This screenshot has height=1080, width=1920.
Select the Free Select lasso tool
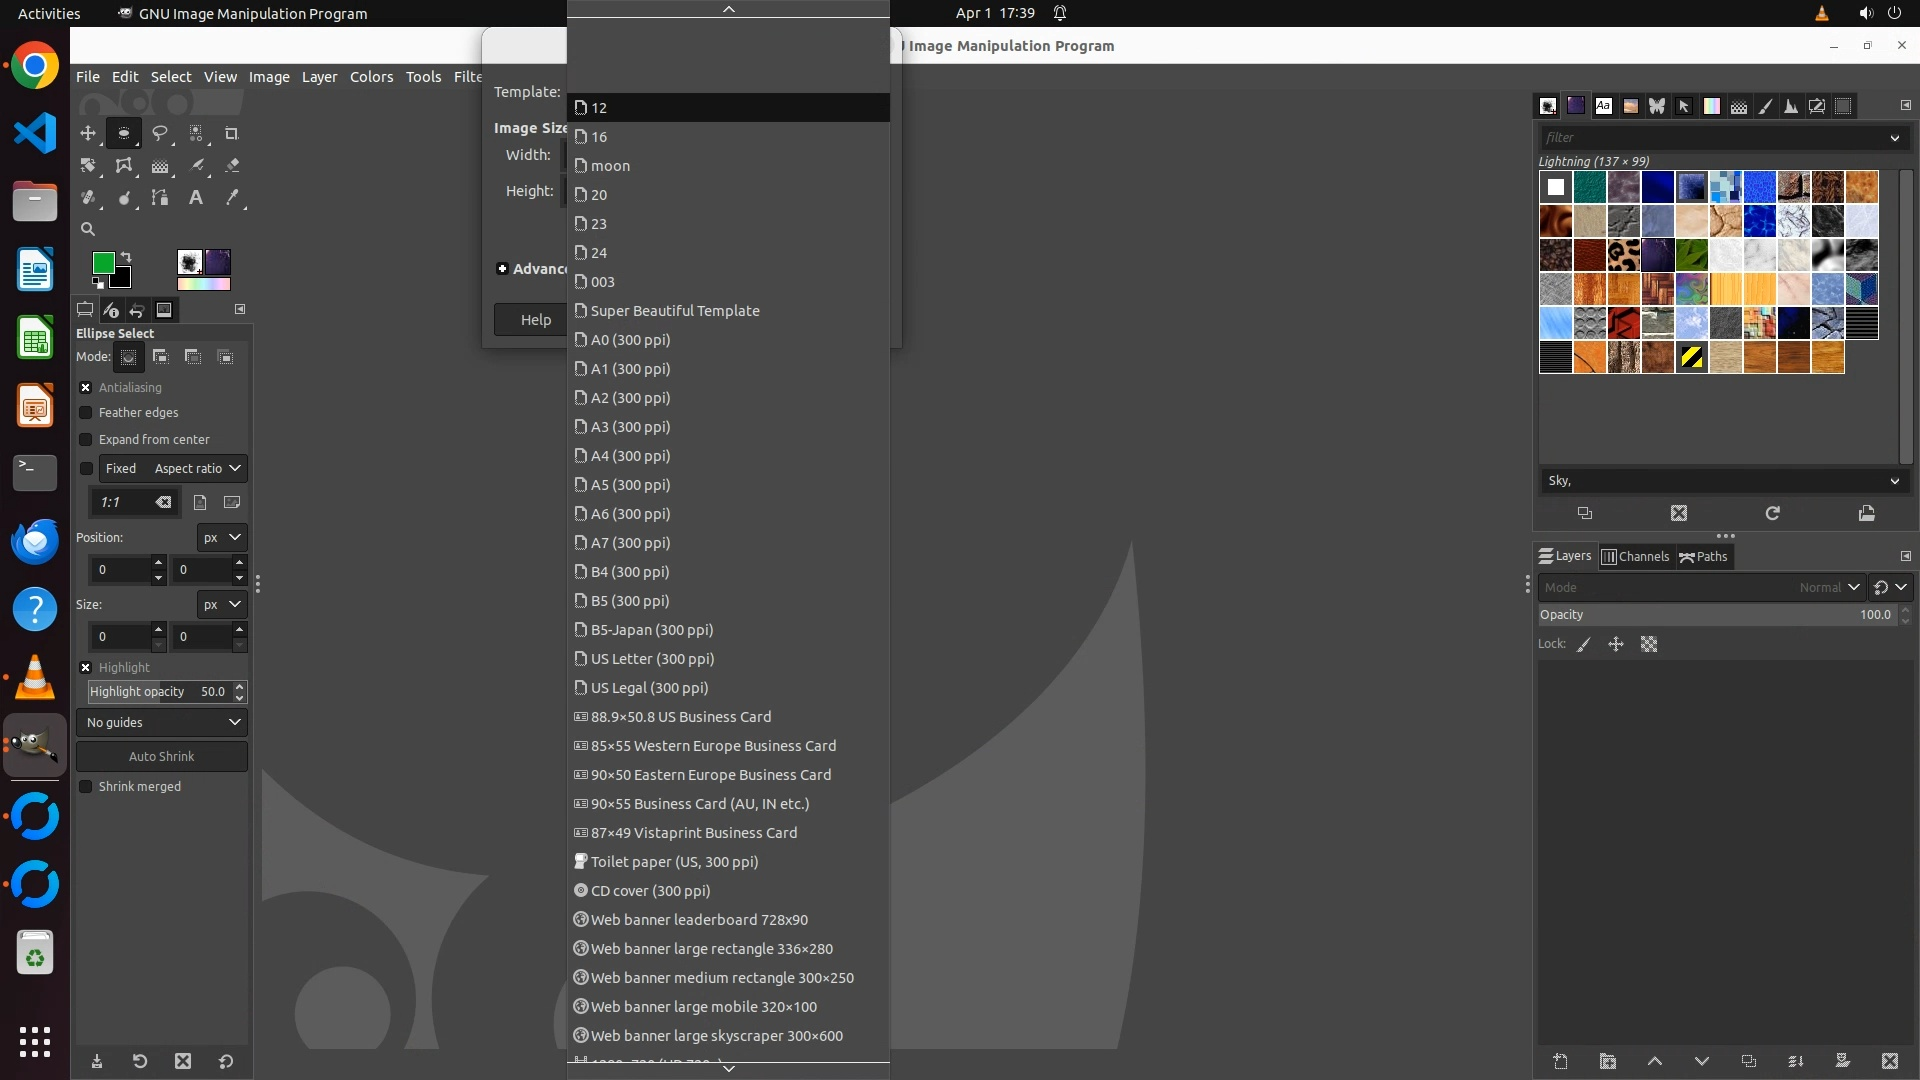[x=159, y=133]
